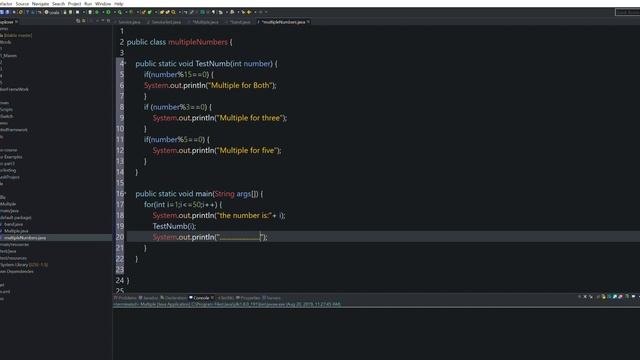640x360 pixels.
Task: Click the goals toolbar button
Action: [52, 12]
